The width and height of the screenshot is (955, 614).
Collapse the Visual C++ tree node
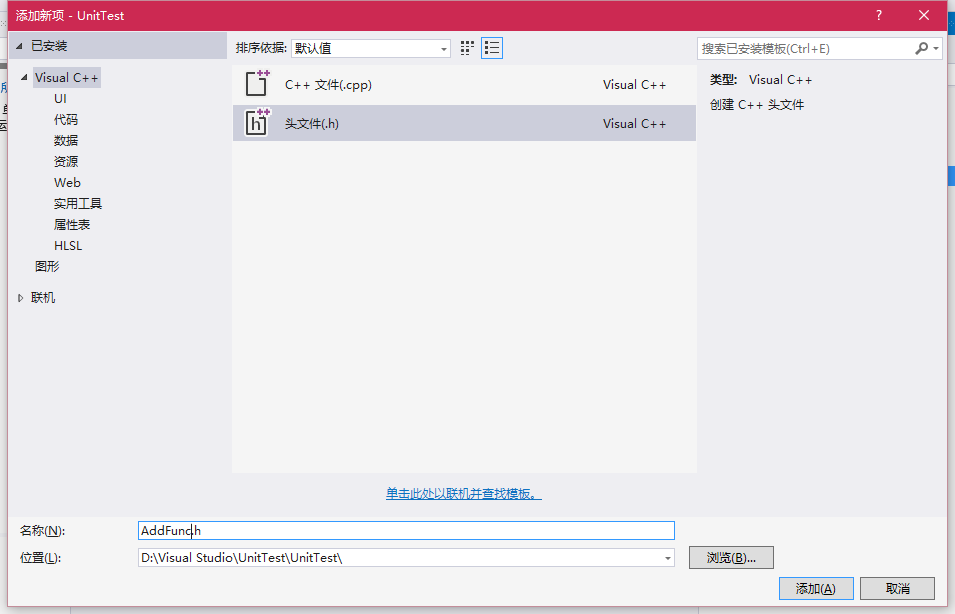coord(24,78)
